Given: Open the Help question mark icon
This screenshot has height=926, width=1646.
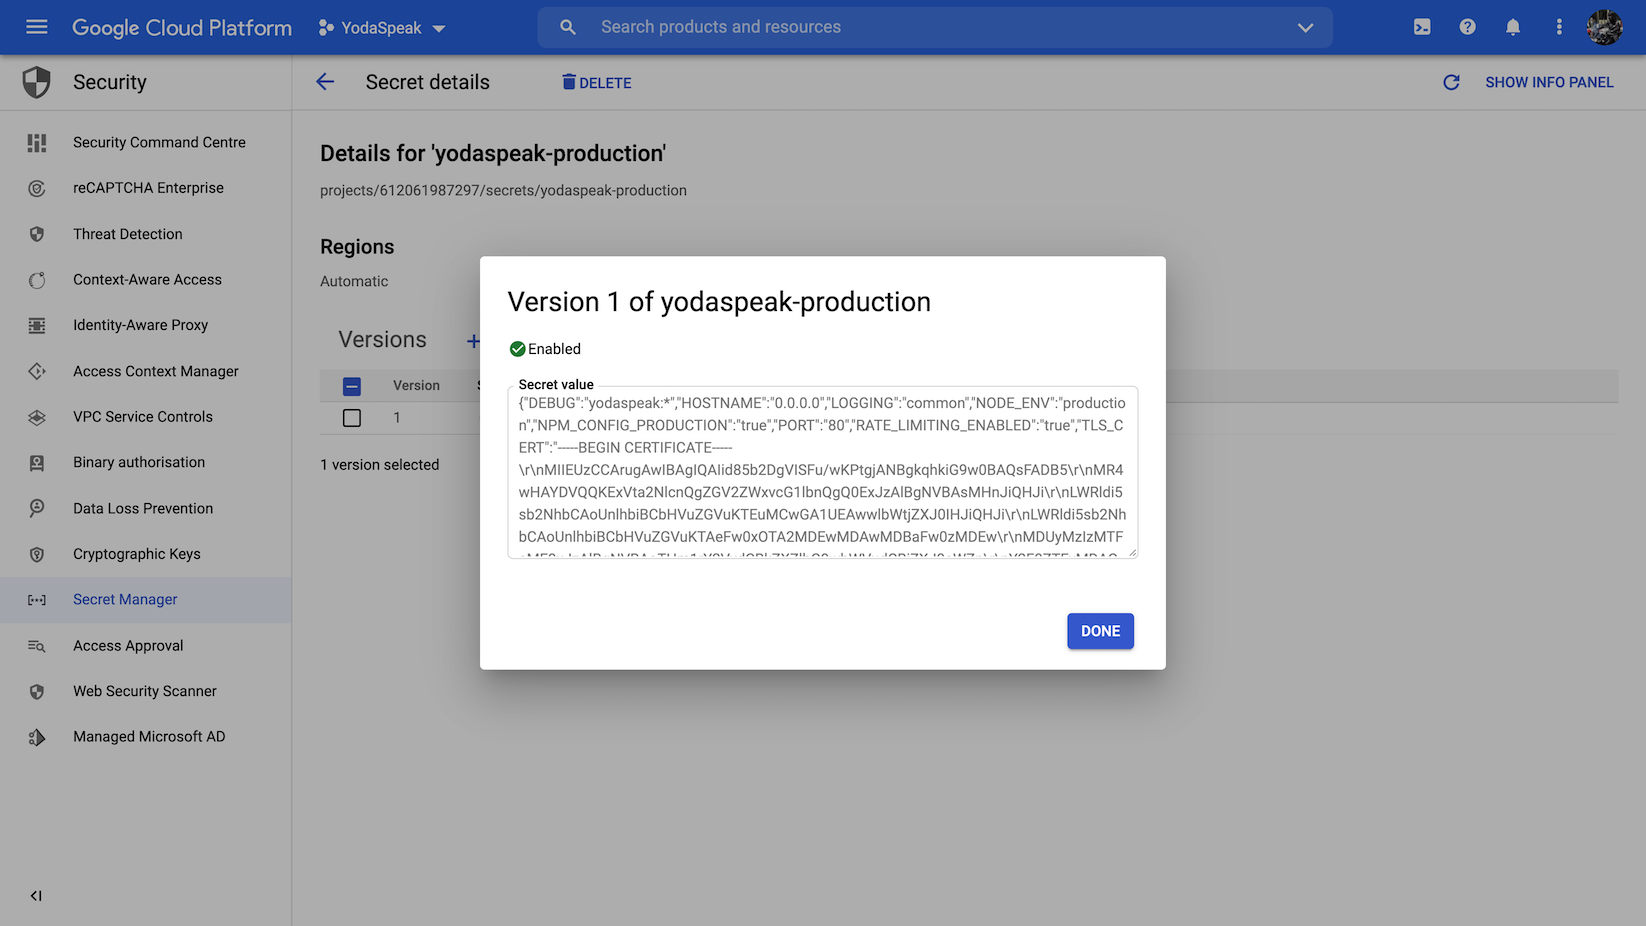Looking at the screenshot, I should click(x=1467, y=27).
